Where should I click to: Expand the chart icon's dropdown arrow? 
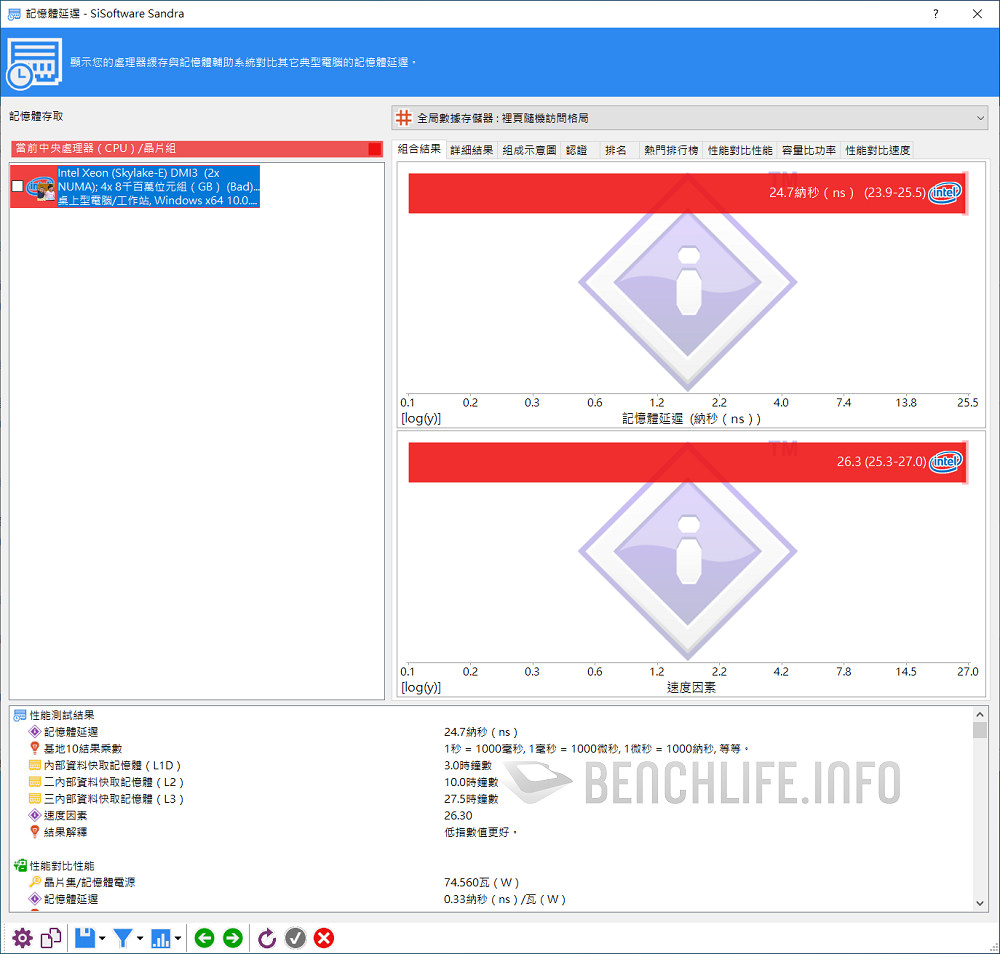click(179, 938)
